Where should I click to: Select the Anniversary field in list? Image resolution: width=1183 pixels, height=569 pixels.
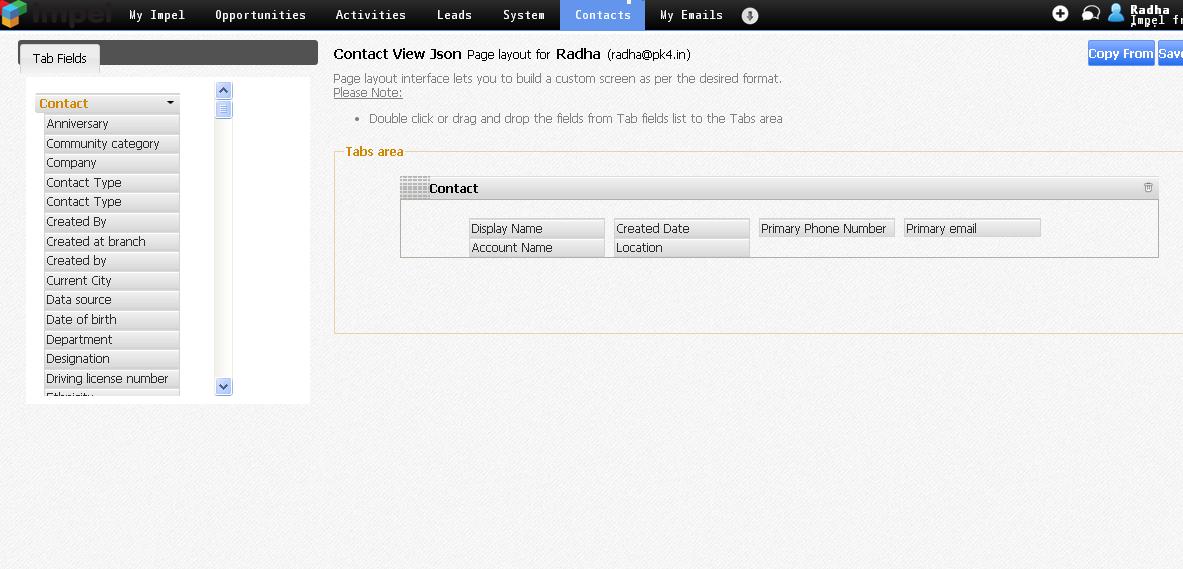click(78, 124)
